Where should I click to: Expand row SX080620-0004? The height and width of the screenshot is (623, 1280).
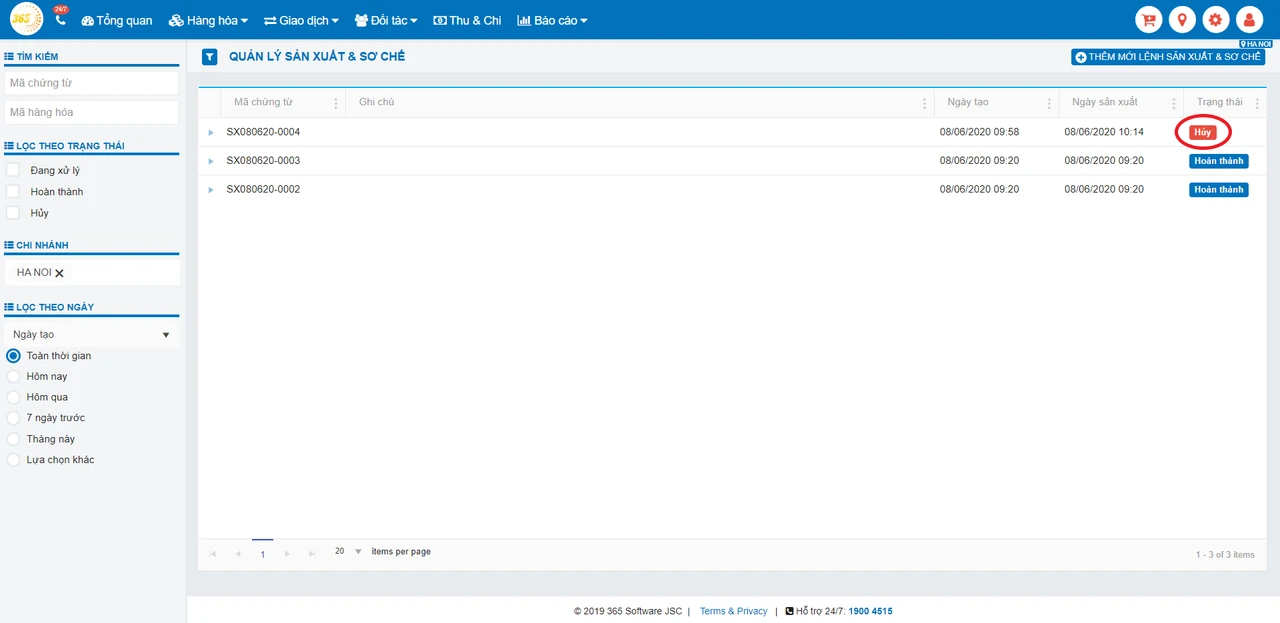click(x=211, y=132)
